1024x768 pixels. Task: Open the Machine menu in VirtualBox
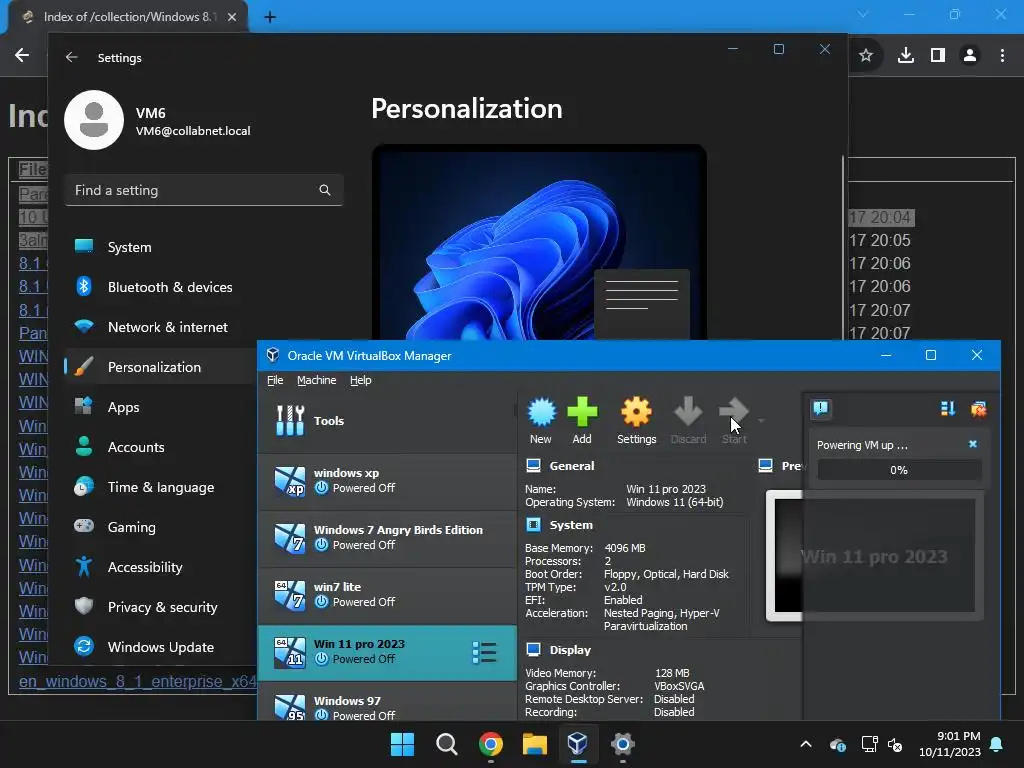click(317, 380)
